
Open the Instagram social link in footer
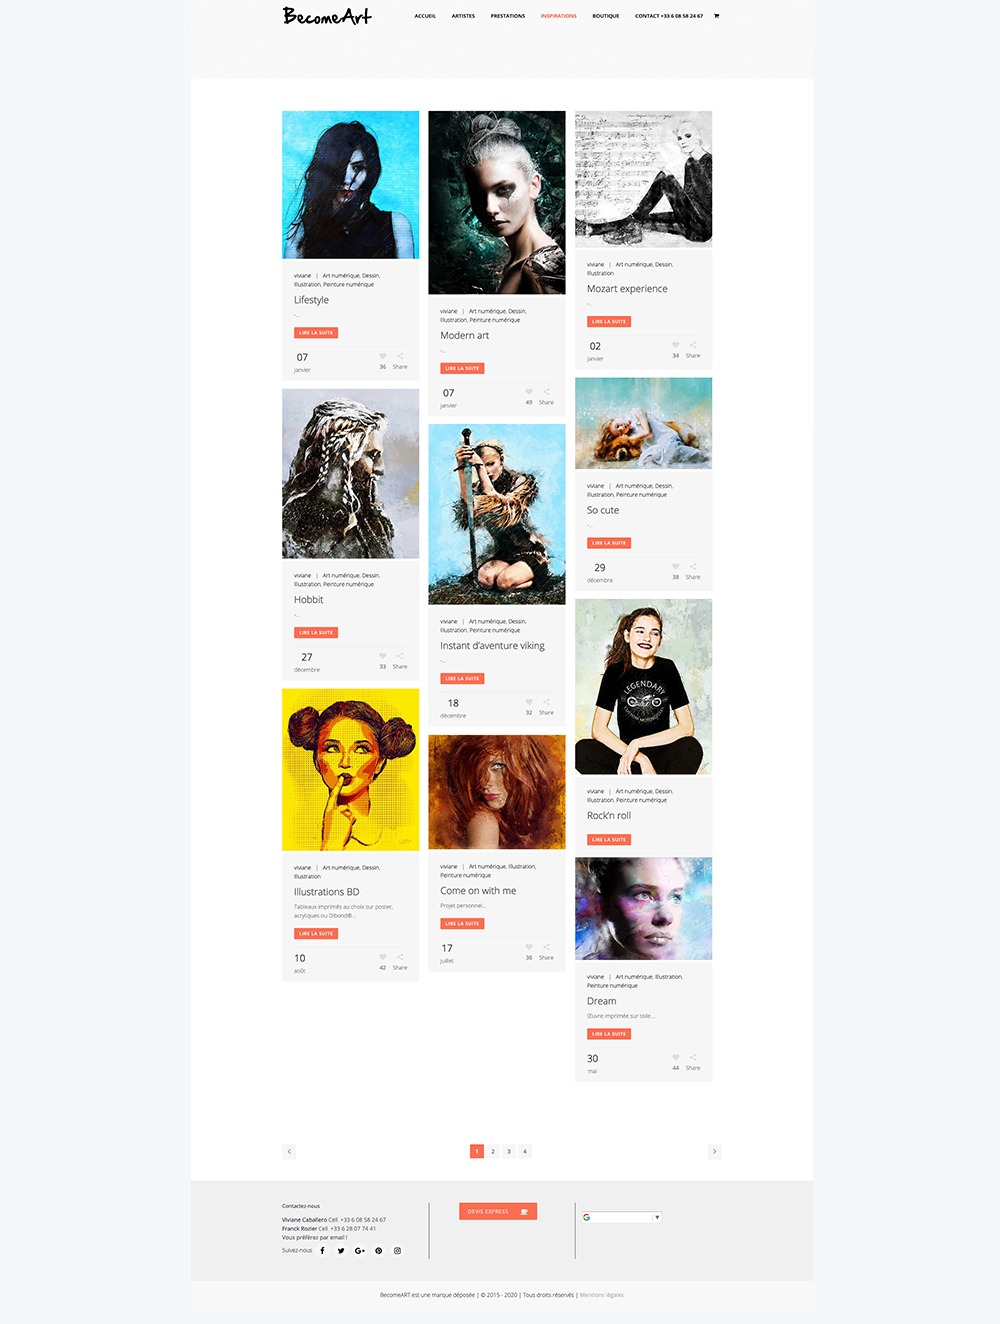pos(397,1250)
